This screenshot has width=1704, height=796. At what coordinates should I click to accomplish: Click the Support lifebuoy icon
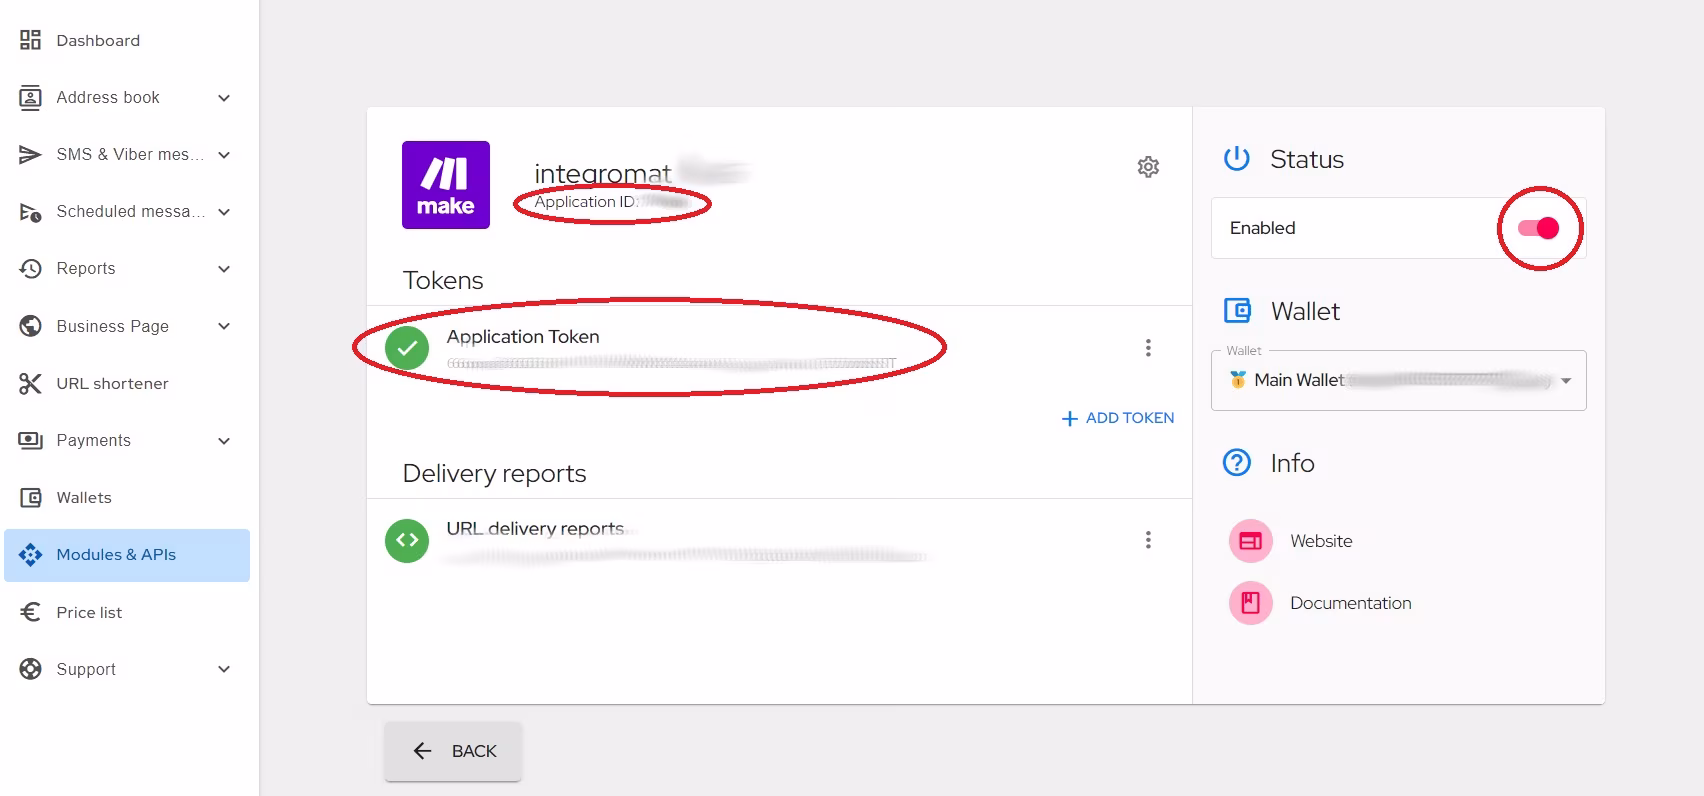(30, 669)
